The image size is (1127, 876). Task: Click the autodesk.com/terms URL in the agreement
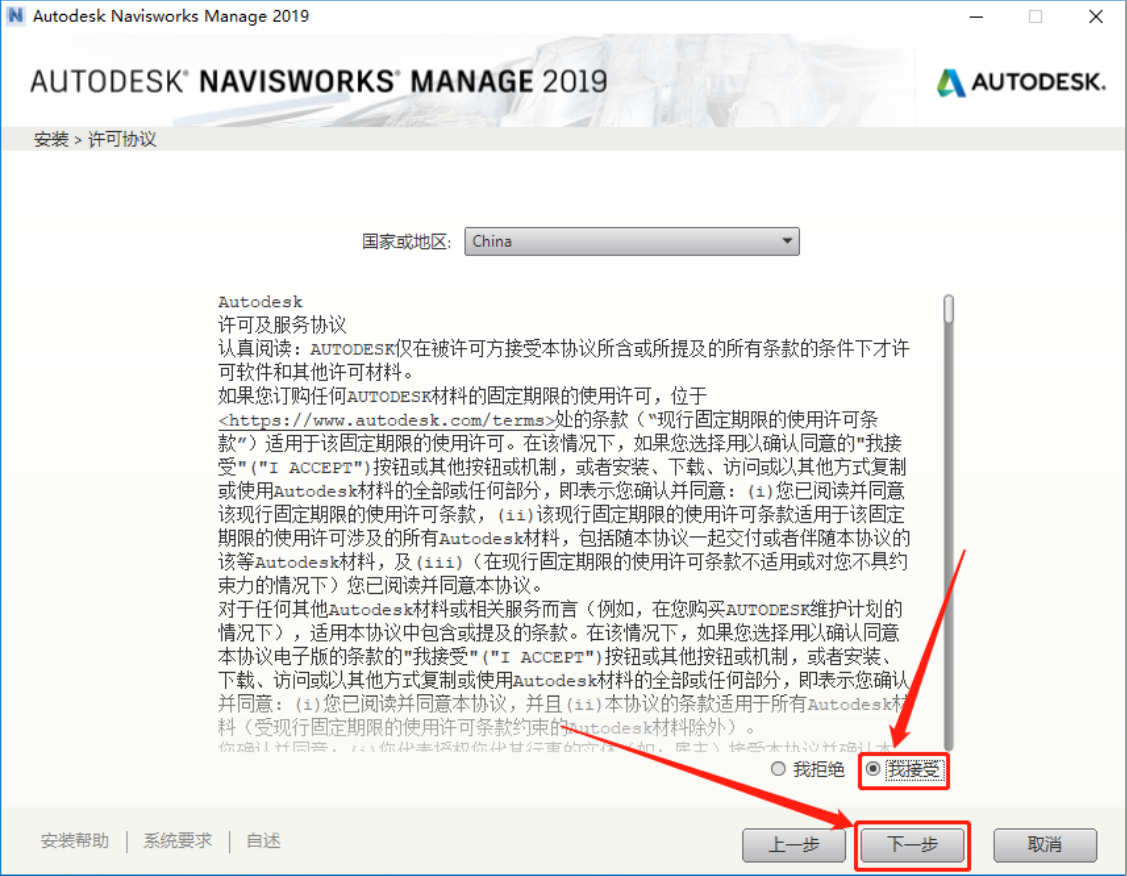click(x=387, y=420)
